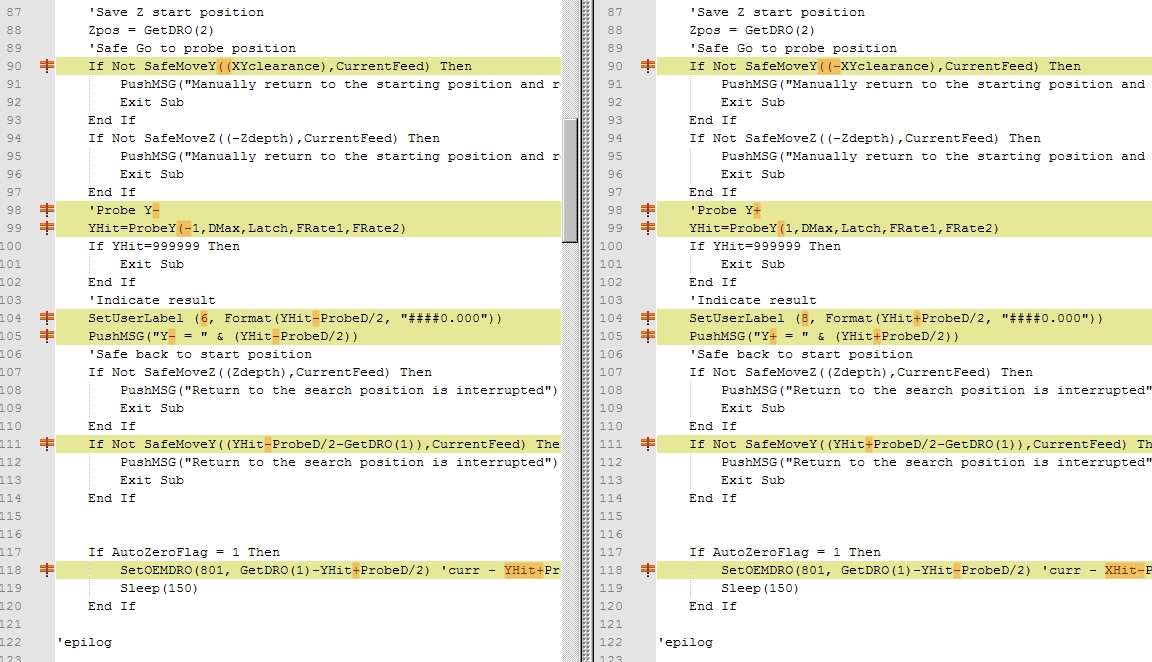1152x662 pixels.
Task: Click "End If" on left pane line 120
Action: (112, 606)
